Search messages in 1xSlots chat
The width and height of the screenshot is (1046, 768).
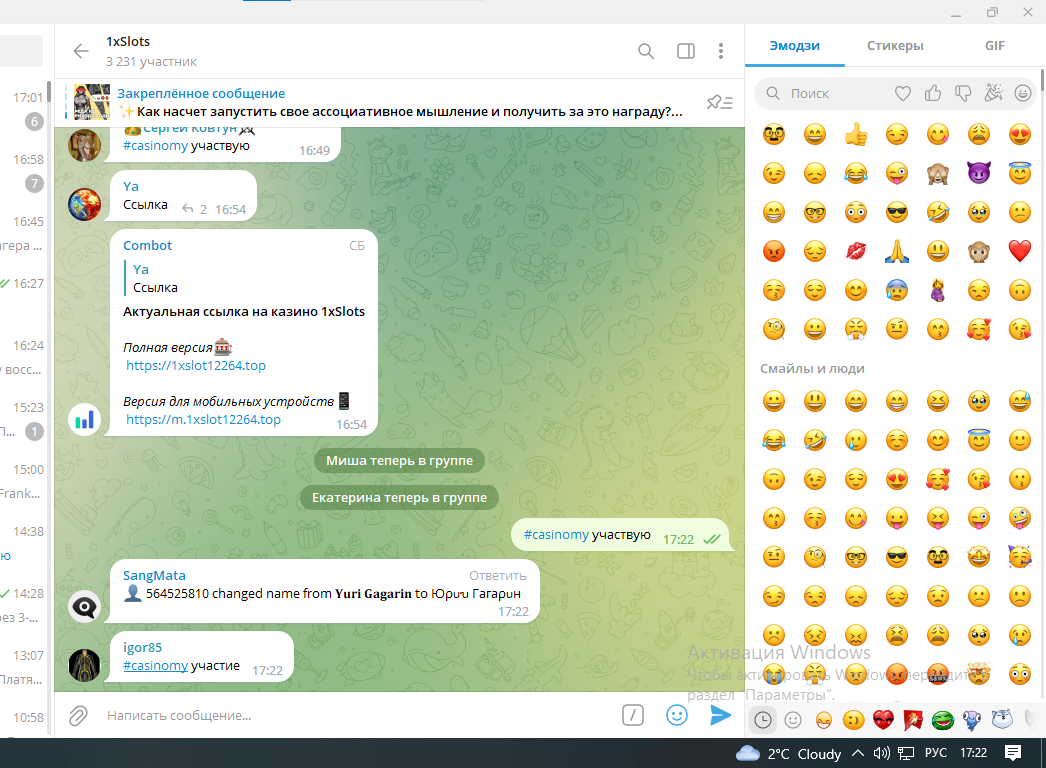646,51
